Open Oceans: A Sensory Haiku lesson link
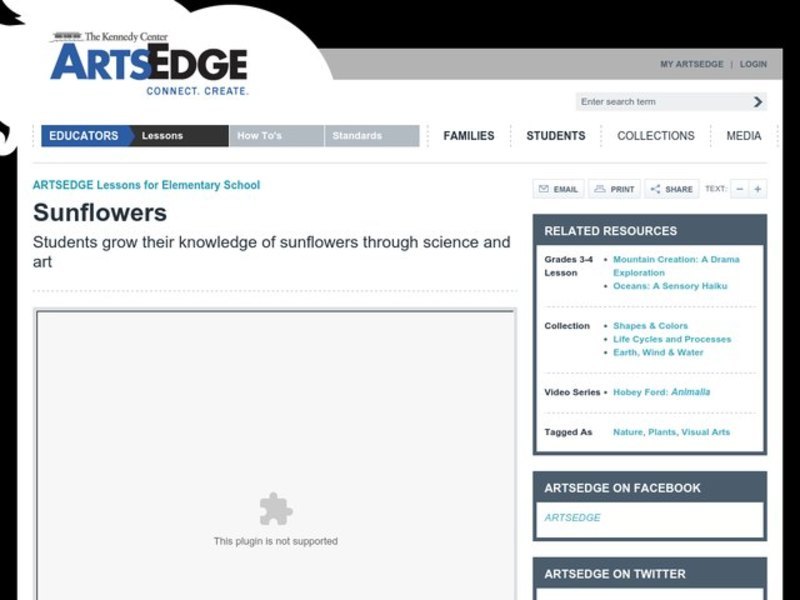Image resolution: width=800 pixels, height=600 pixels. tap(670, 286)
